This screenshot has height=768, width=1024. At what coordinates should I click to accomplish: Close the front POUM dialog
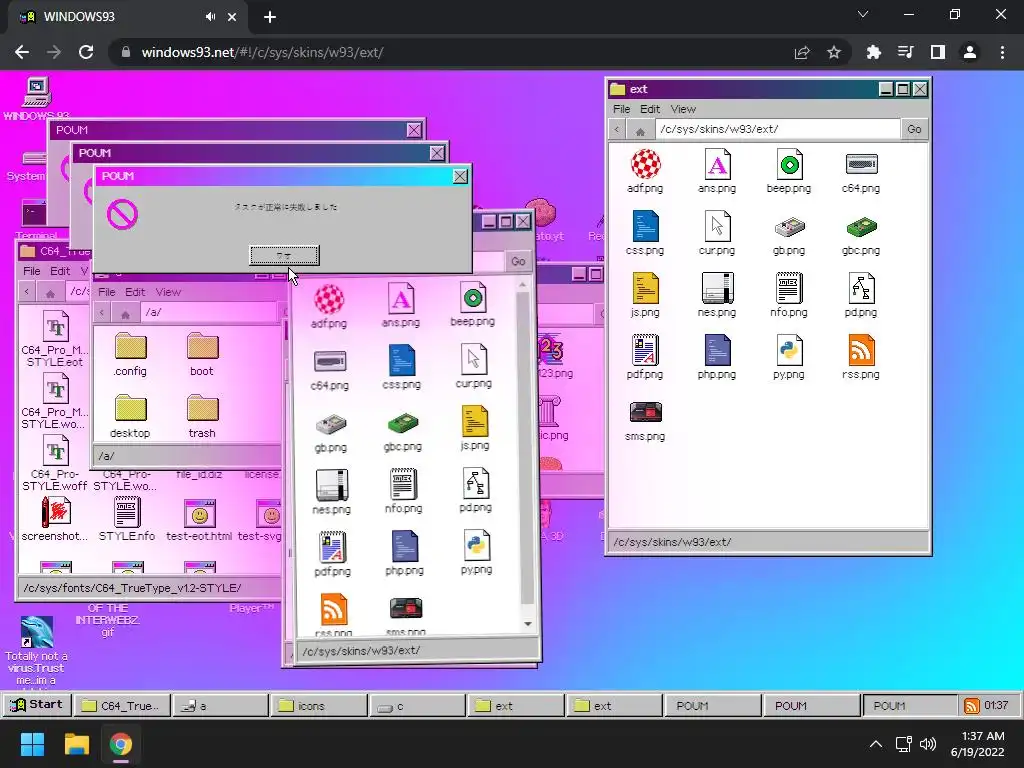click(460, 176)
